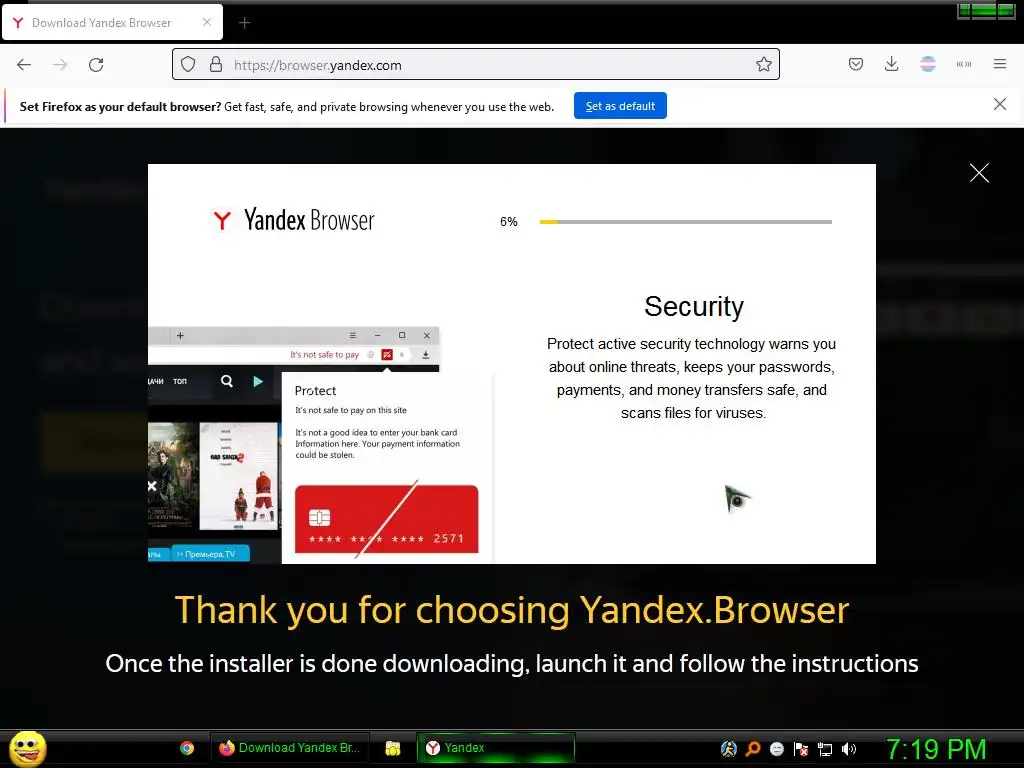This screenshot has width=1024, height=768.
Task: Click the forward navigation arrow
Action: point(60,65)
